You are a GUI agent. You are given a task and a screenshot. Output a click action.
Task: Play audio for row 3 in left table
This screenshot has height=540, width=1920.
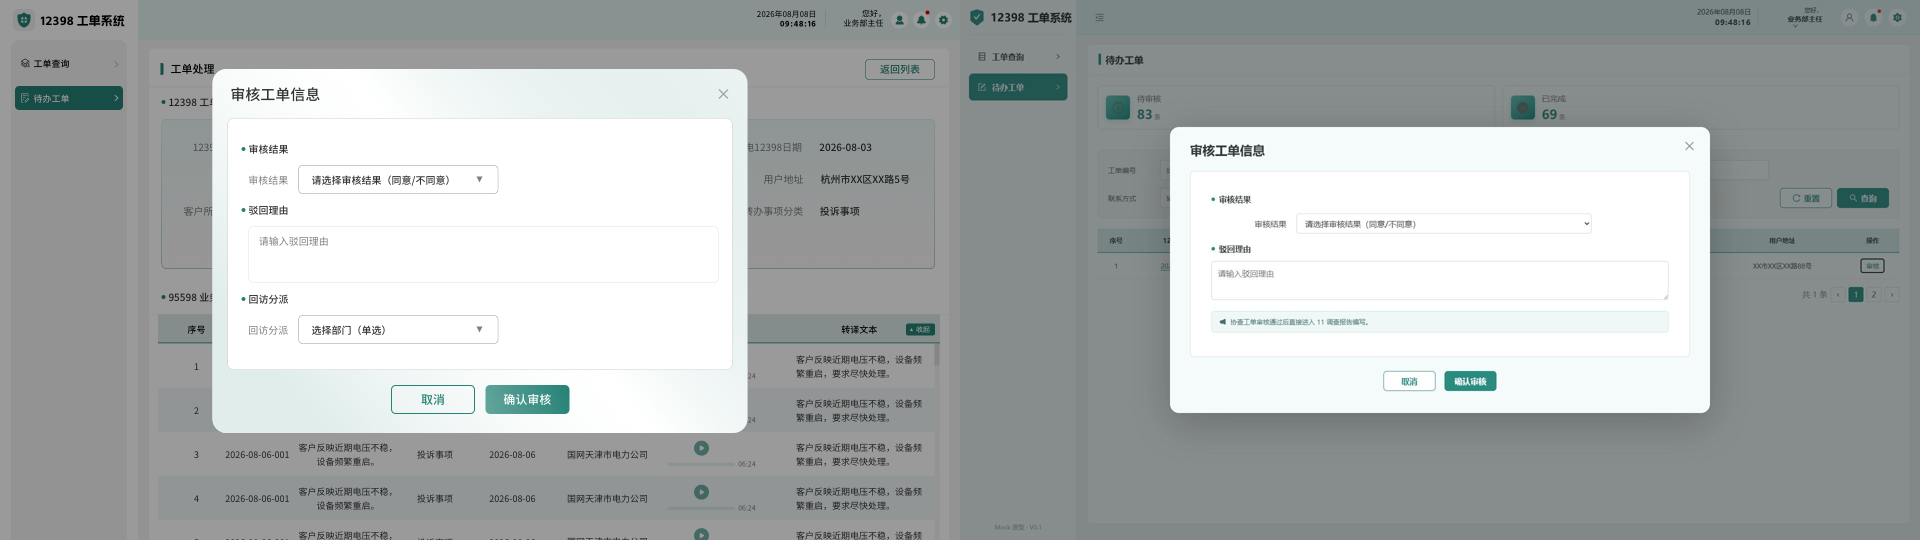click(x=701, y=448)
